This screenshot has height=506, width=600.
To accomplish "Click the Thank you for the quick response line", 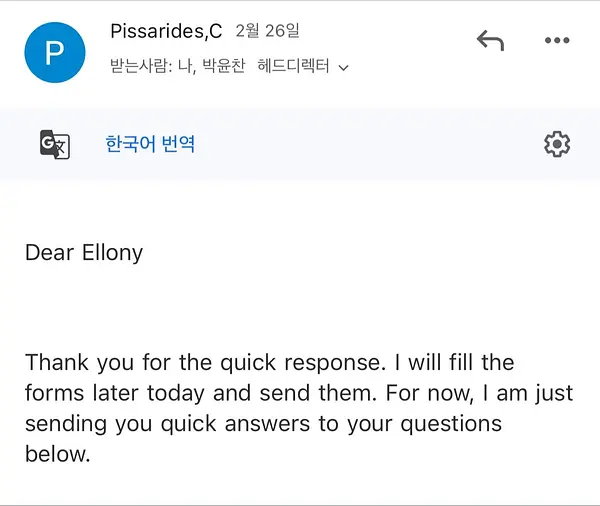I will click(x=269, y=362).
